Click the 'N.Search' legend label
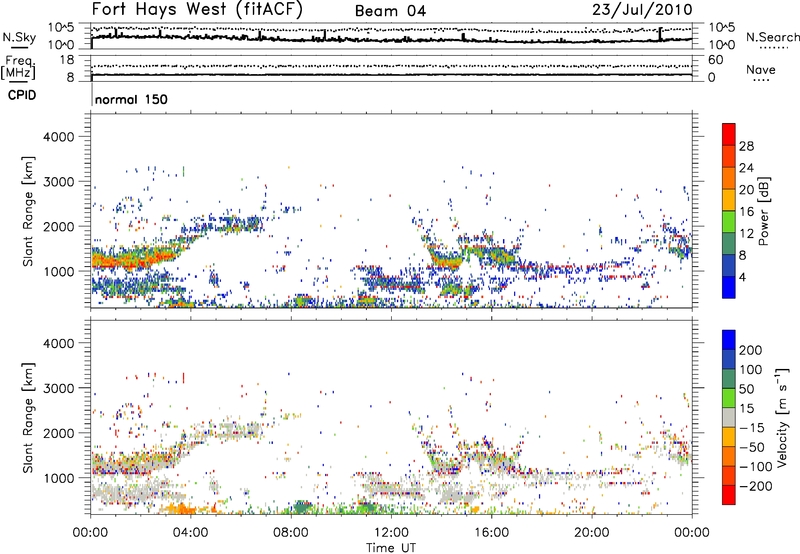 (772, 37)
